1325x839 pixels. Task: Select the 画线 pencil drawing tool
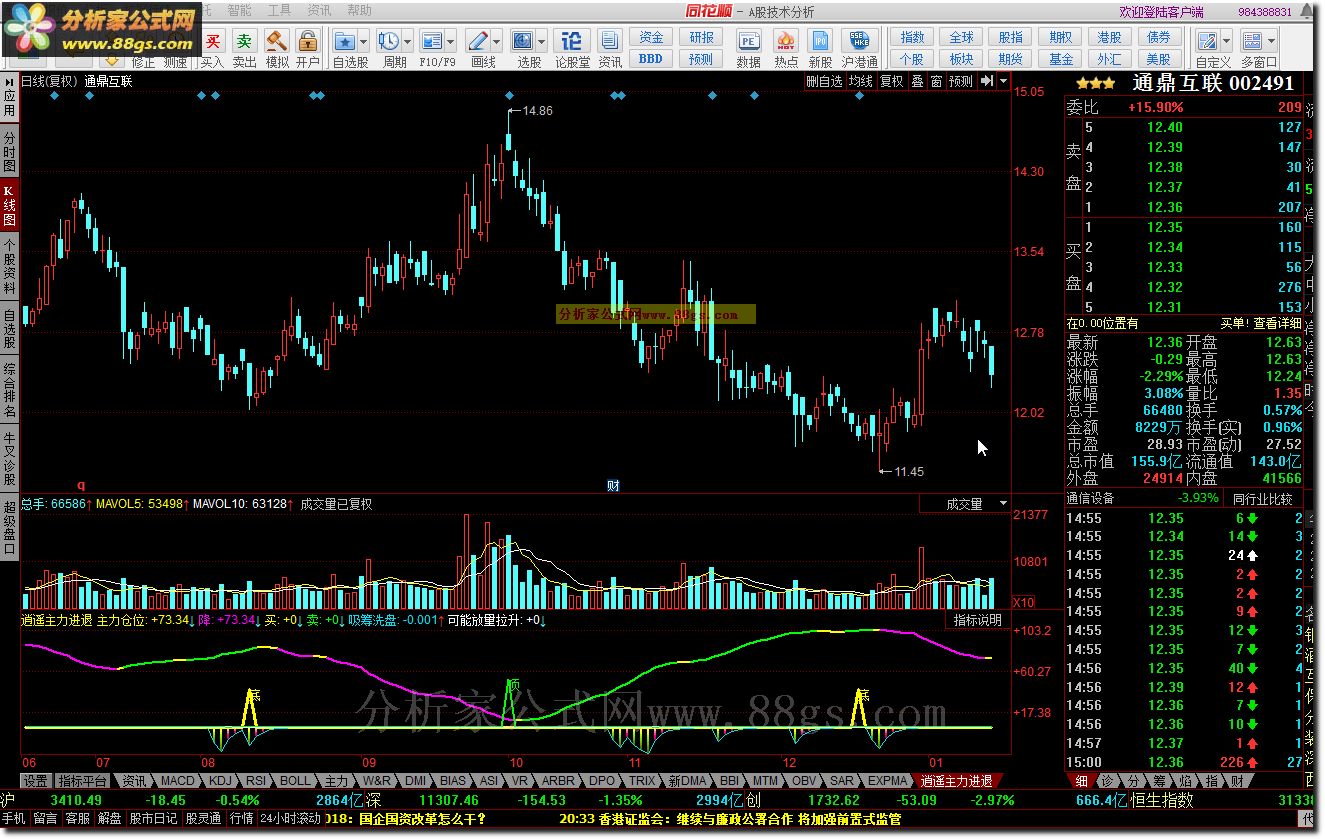[479, 41]
